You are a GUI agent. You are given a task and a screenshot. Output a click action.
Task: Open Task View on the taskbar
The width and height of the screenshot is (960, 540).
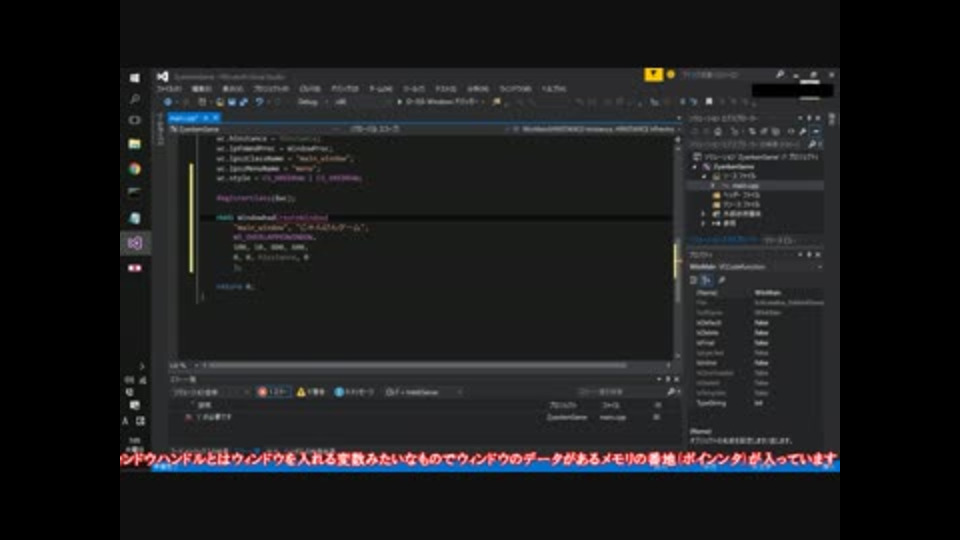point(135,120)
